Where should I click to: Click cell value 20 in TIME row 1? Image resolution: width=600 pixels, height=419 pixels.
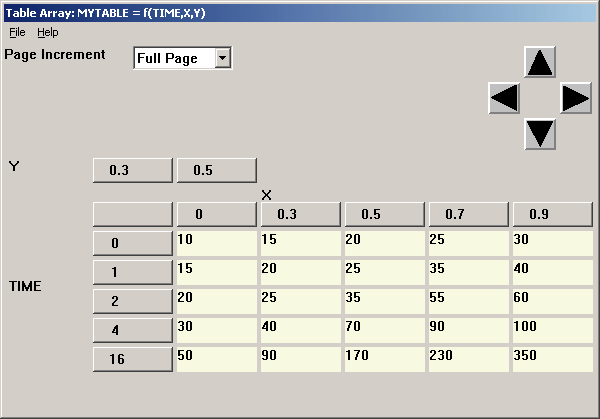pyautogui.click(x=301, y=272)
